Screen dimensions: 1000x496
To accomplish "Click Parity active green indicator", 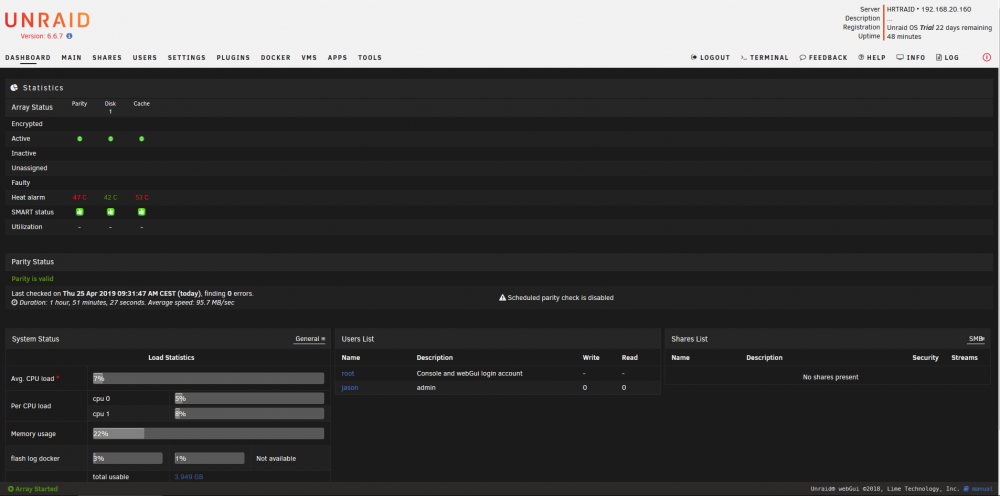I will [x=80, y=138].
